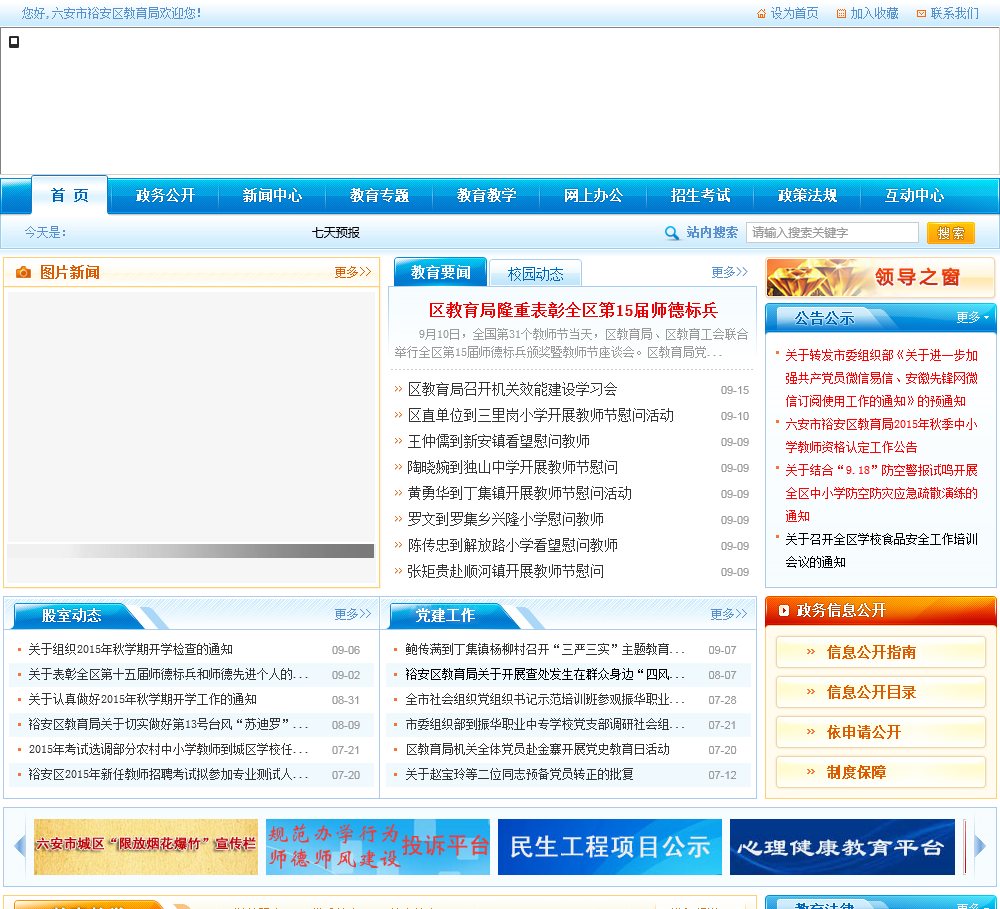Open article 张矩贵赴顺河镇开展教师节慰问

pos(505,572)
